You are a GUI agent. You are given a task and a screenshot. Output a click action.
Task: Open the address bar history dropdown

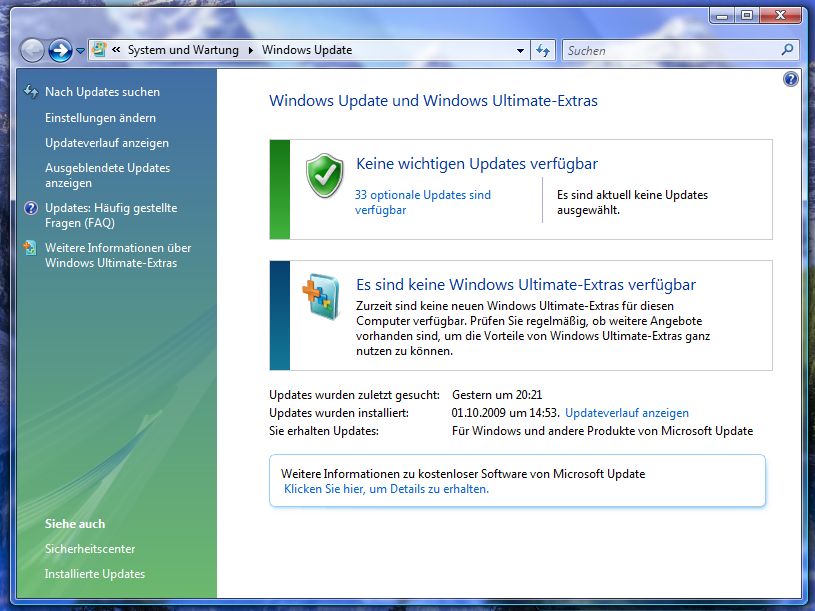520,50
